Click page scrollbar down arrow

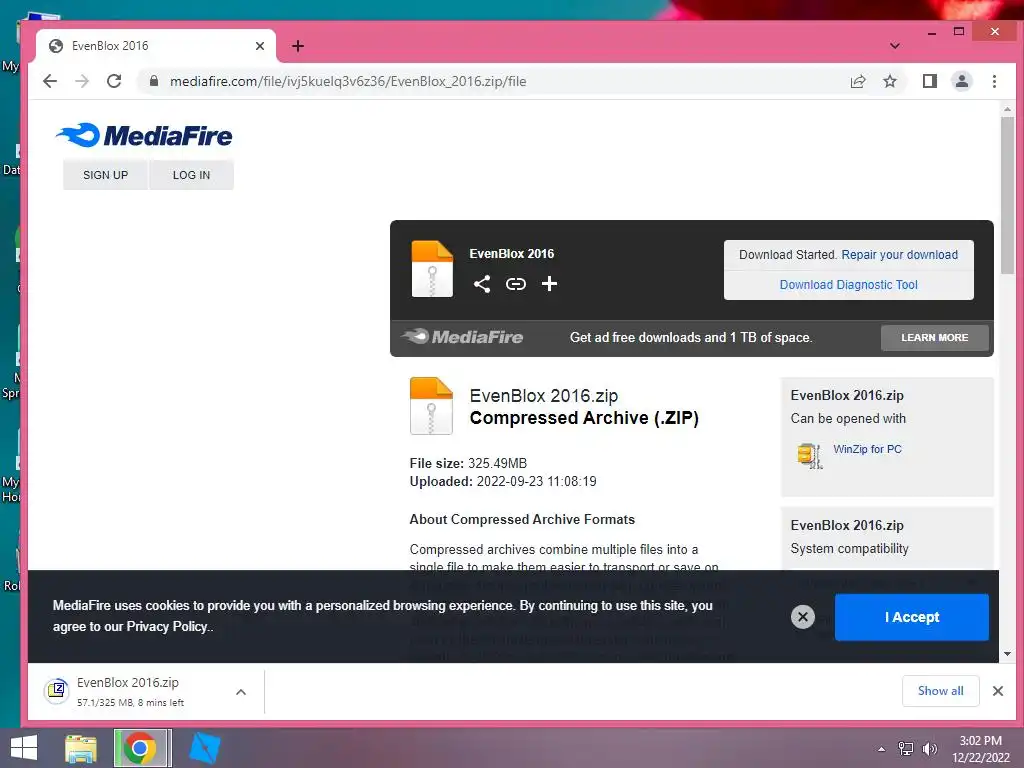[x=1007, y=654]
